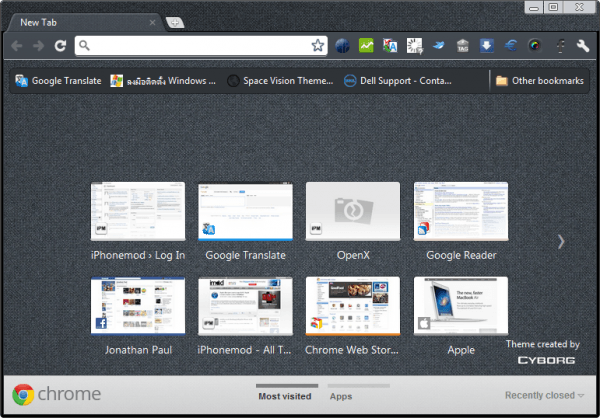Go back with the back arrow

(x=17, y=46)
